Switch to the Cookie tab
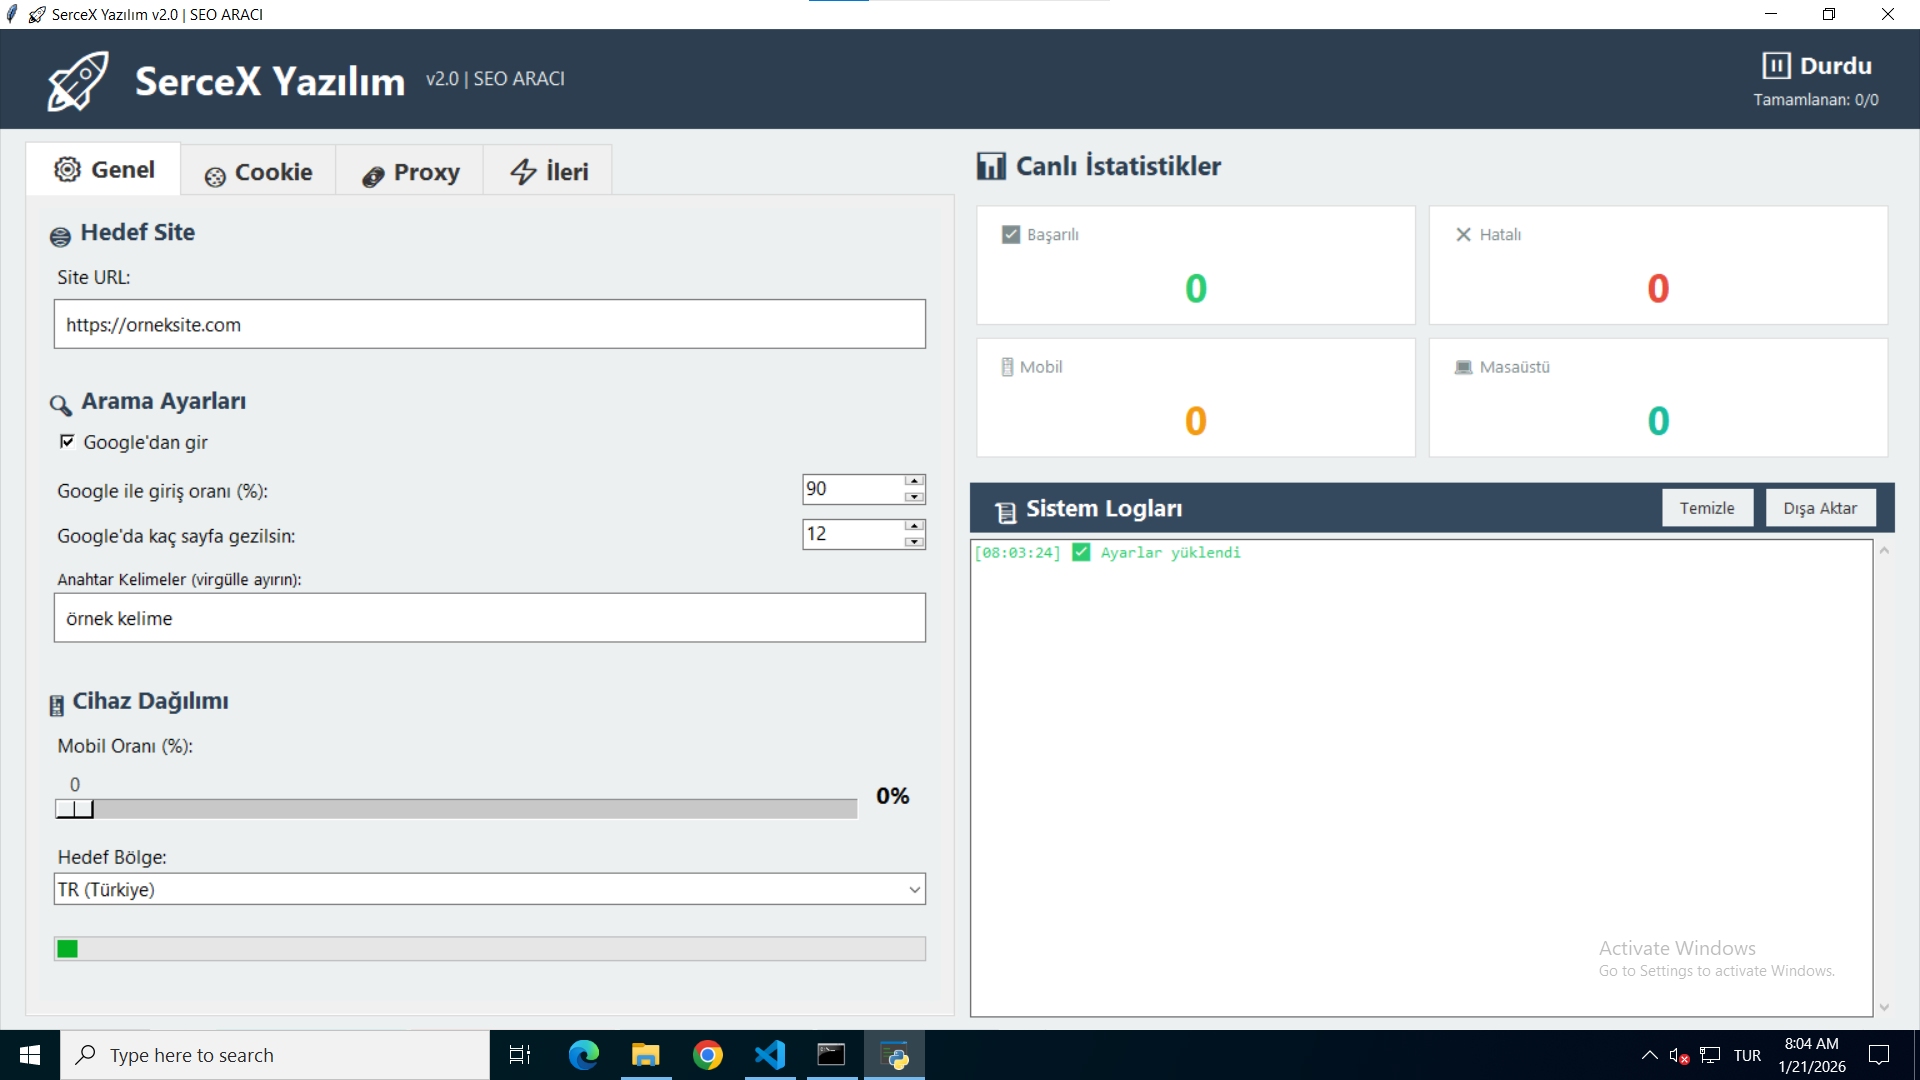 click(258, 172)
